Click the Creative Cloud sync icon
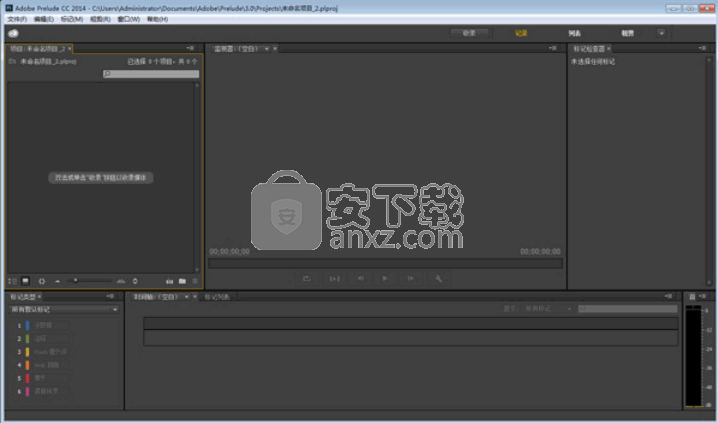The image size is (718, 423). tap(13, 33)
